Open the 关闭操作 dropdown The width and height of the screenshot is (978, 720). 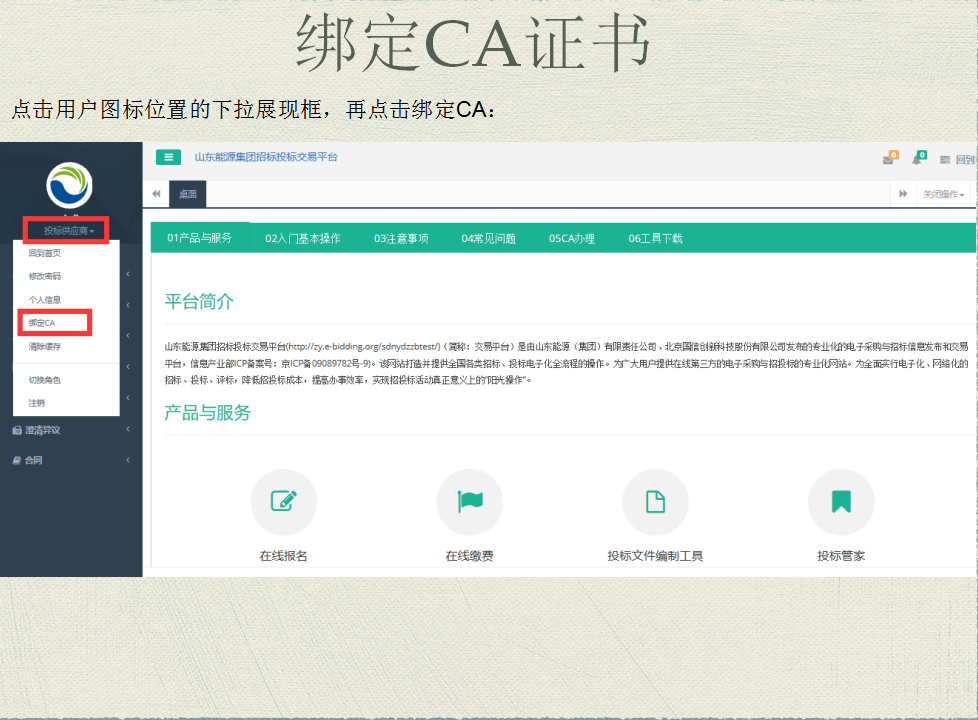tap(943, 194)
